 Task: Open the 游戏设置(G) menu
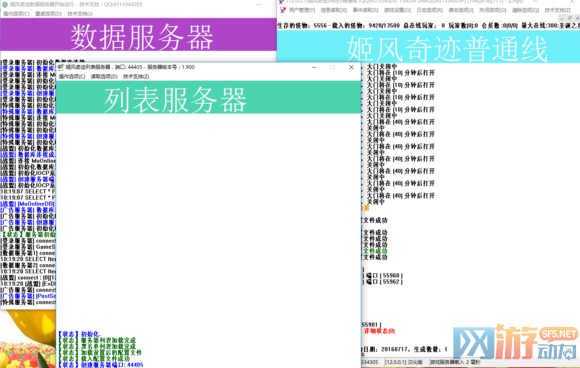[x=397, y=10]
